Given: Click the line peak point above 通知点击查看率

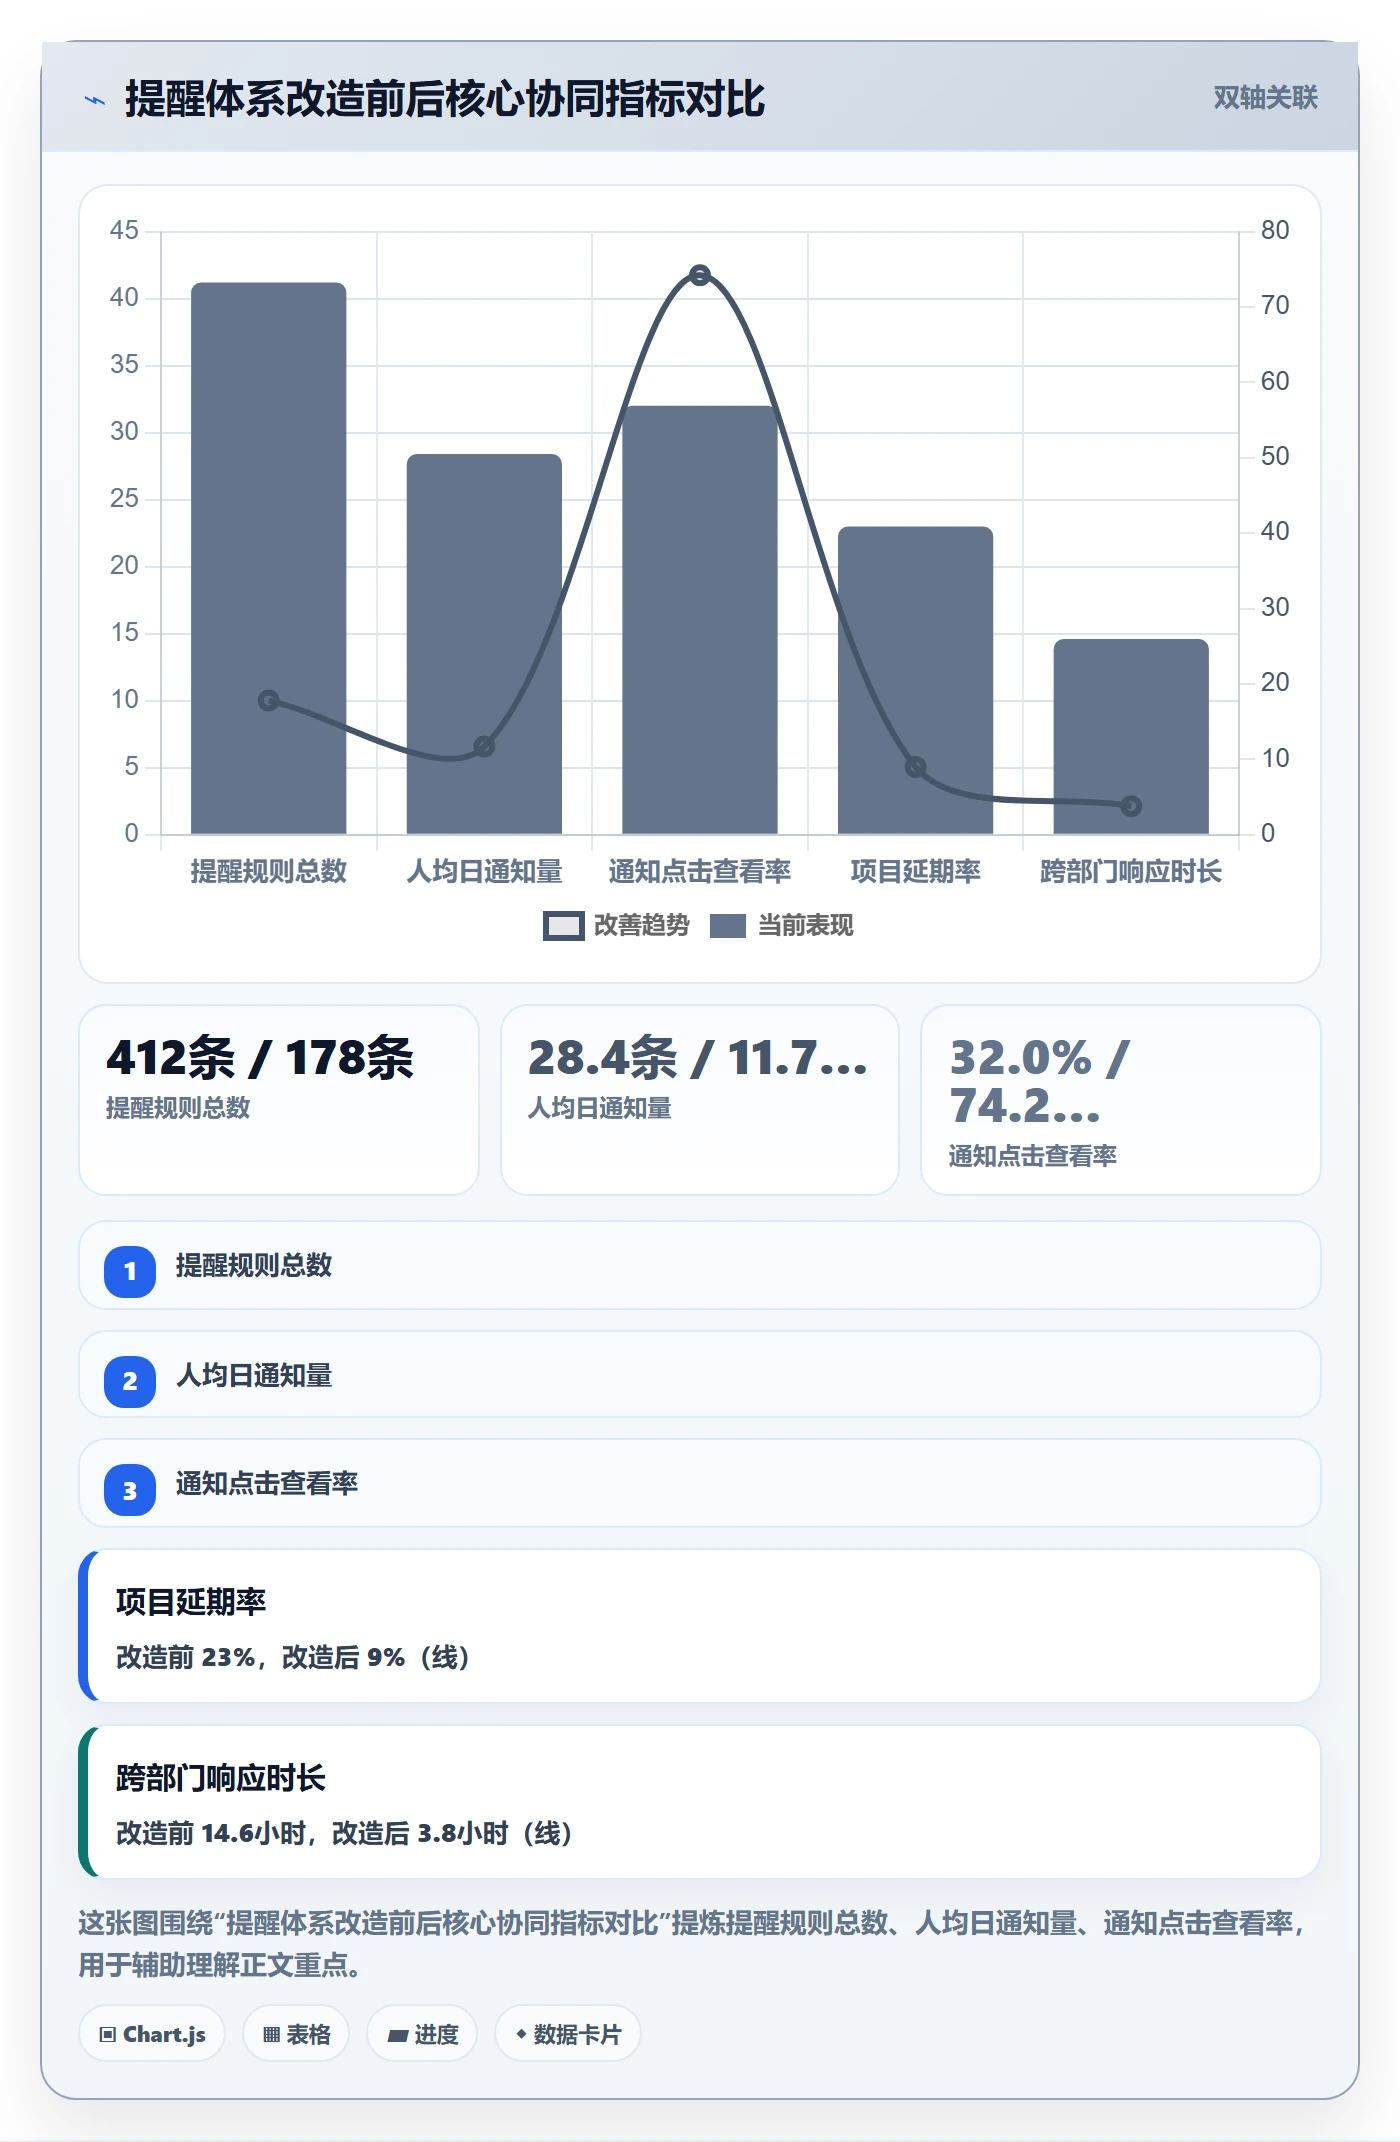Looking at the screenshot, I should pos(700,275).
